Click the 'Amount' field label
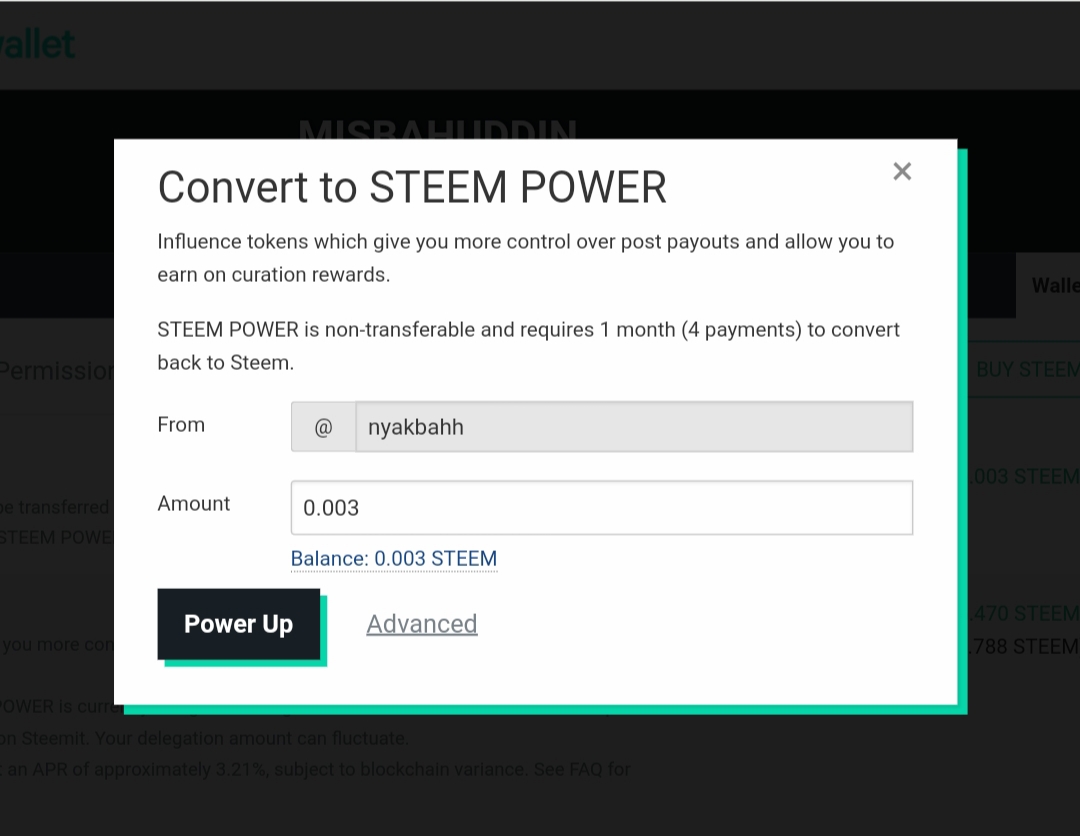The image size is (1080, 836). (x=194, y=503)
